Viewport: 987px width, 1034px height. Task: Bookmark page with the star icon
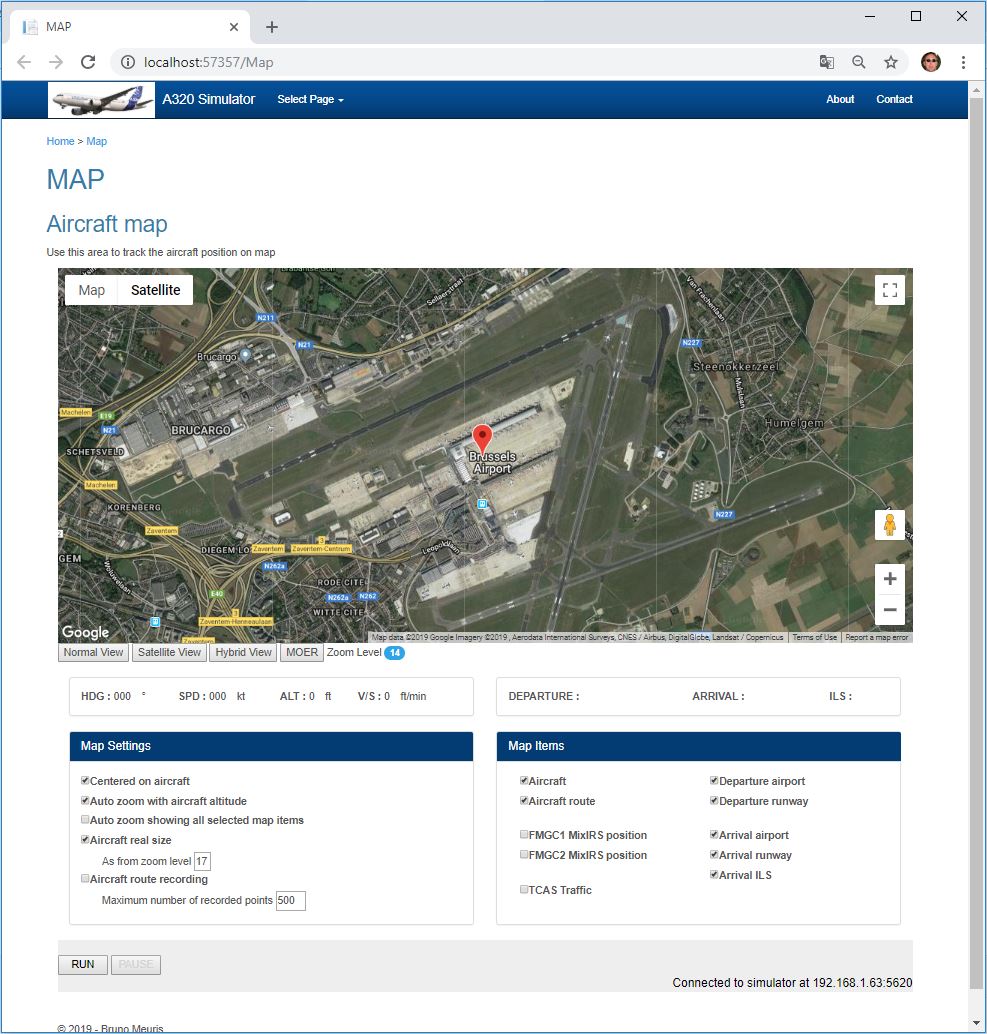(890, 62)
